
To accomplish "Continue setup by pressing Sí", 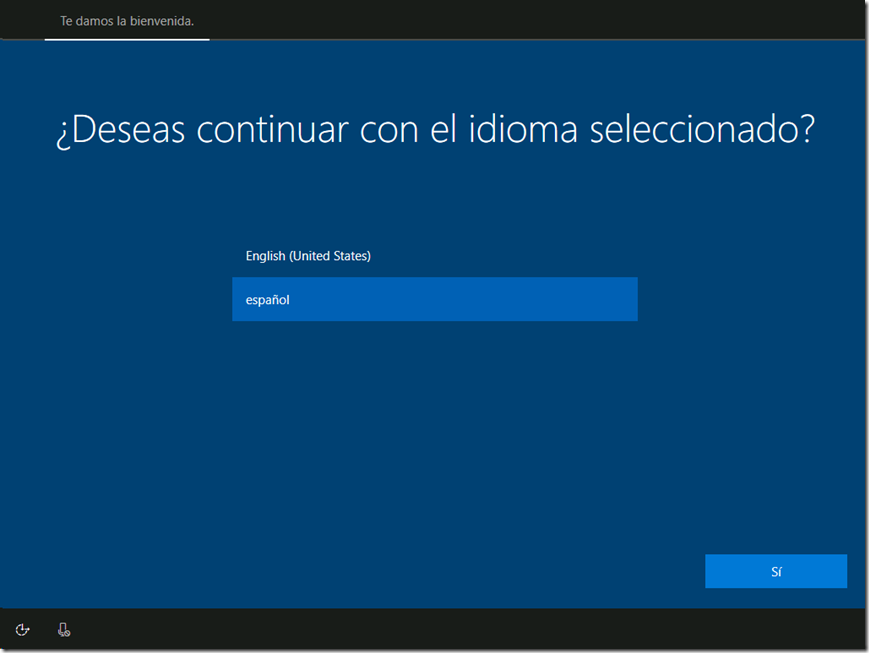I will (x=775, y=571).
